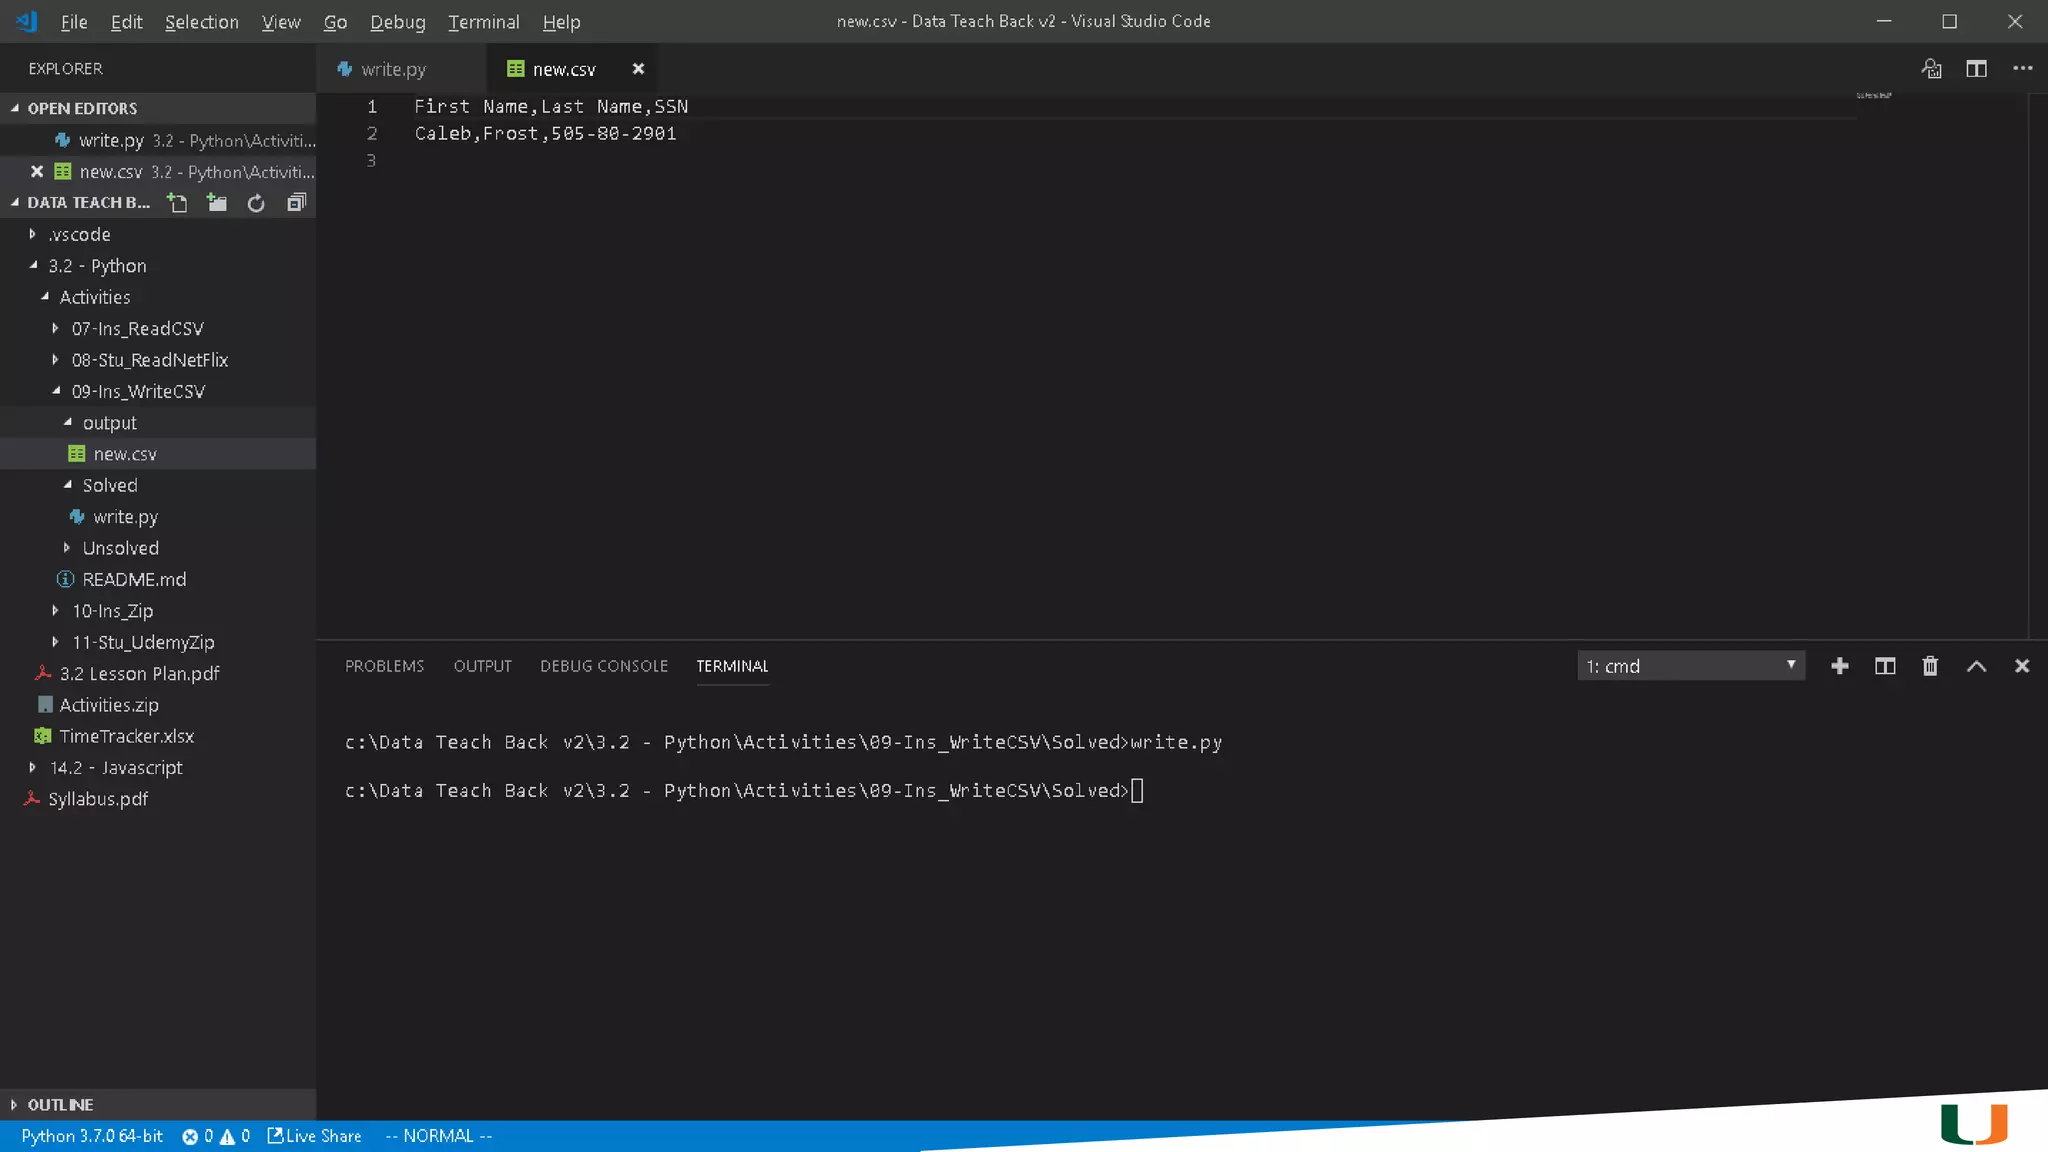
Task: Collapse all folders in explorer
Action: (x=296, y=203)
